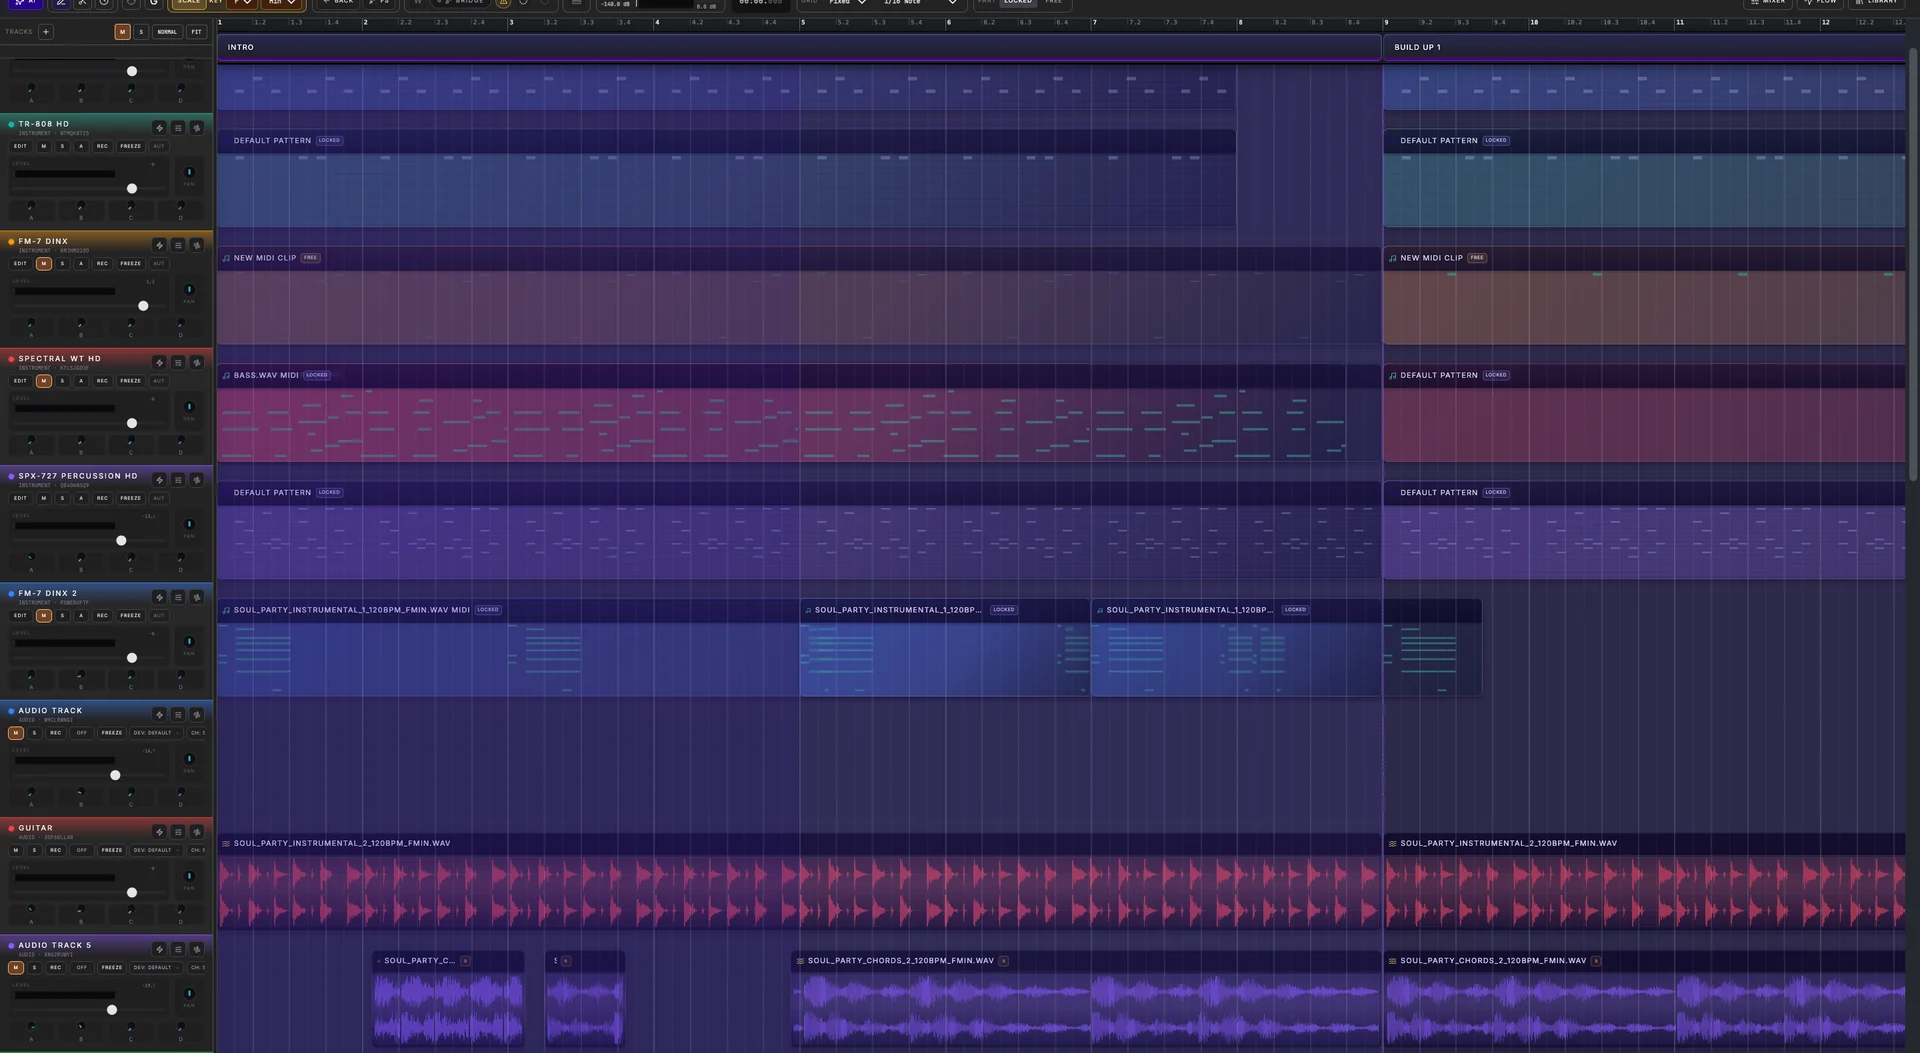The image size is (1920, 1053).
Task: Click FREEZE on the Guitar track
Action: click(x=112, y=850)
